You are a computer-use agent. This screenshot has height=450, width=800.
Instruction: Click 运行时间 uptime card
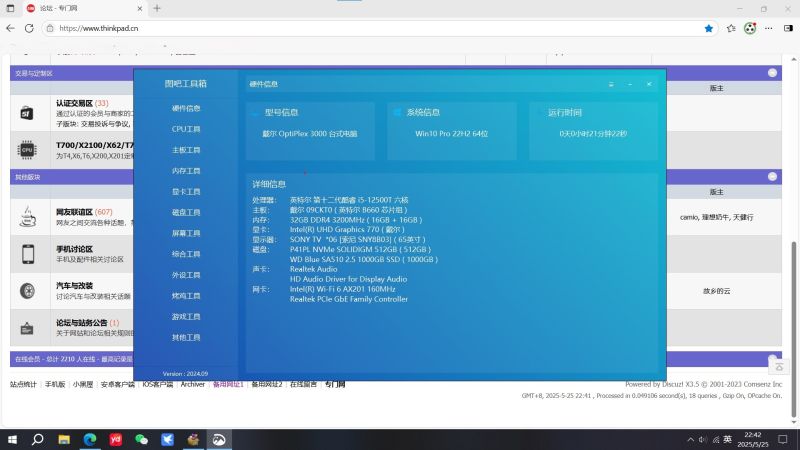(593, 131)
